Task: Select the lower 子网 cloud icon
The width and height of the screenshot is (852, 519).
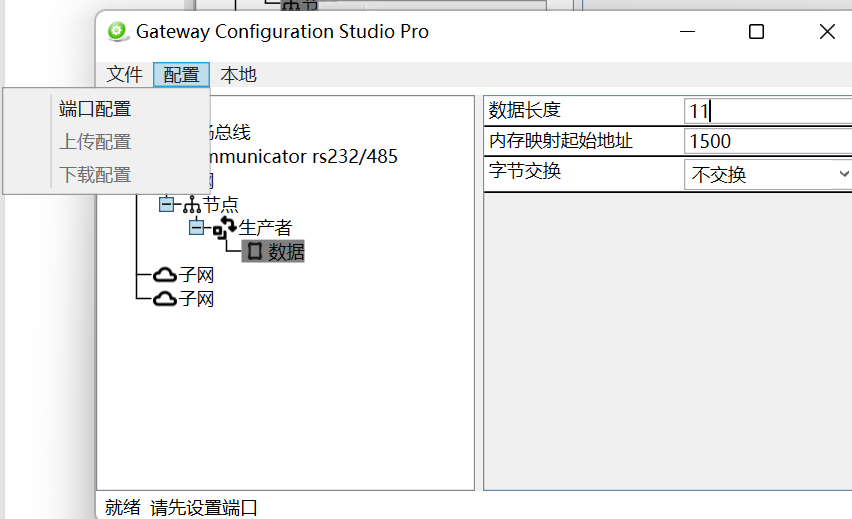Action: 165,299
